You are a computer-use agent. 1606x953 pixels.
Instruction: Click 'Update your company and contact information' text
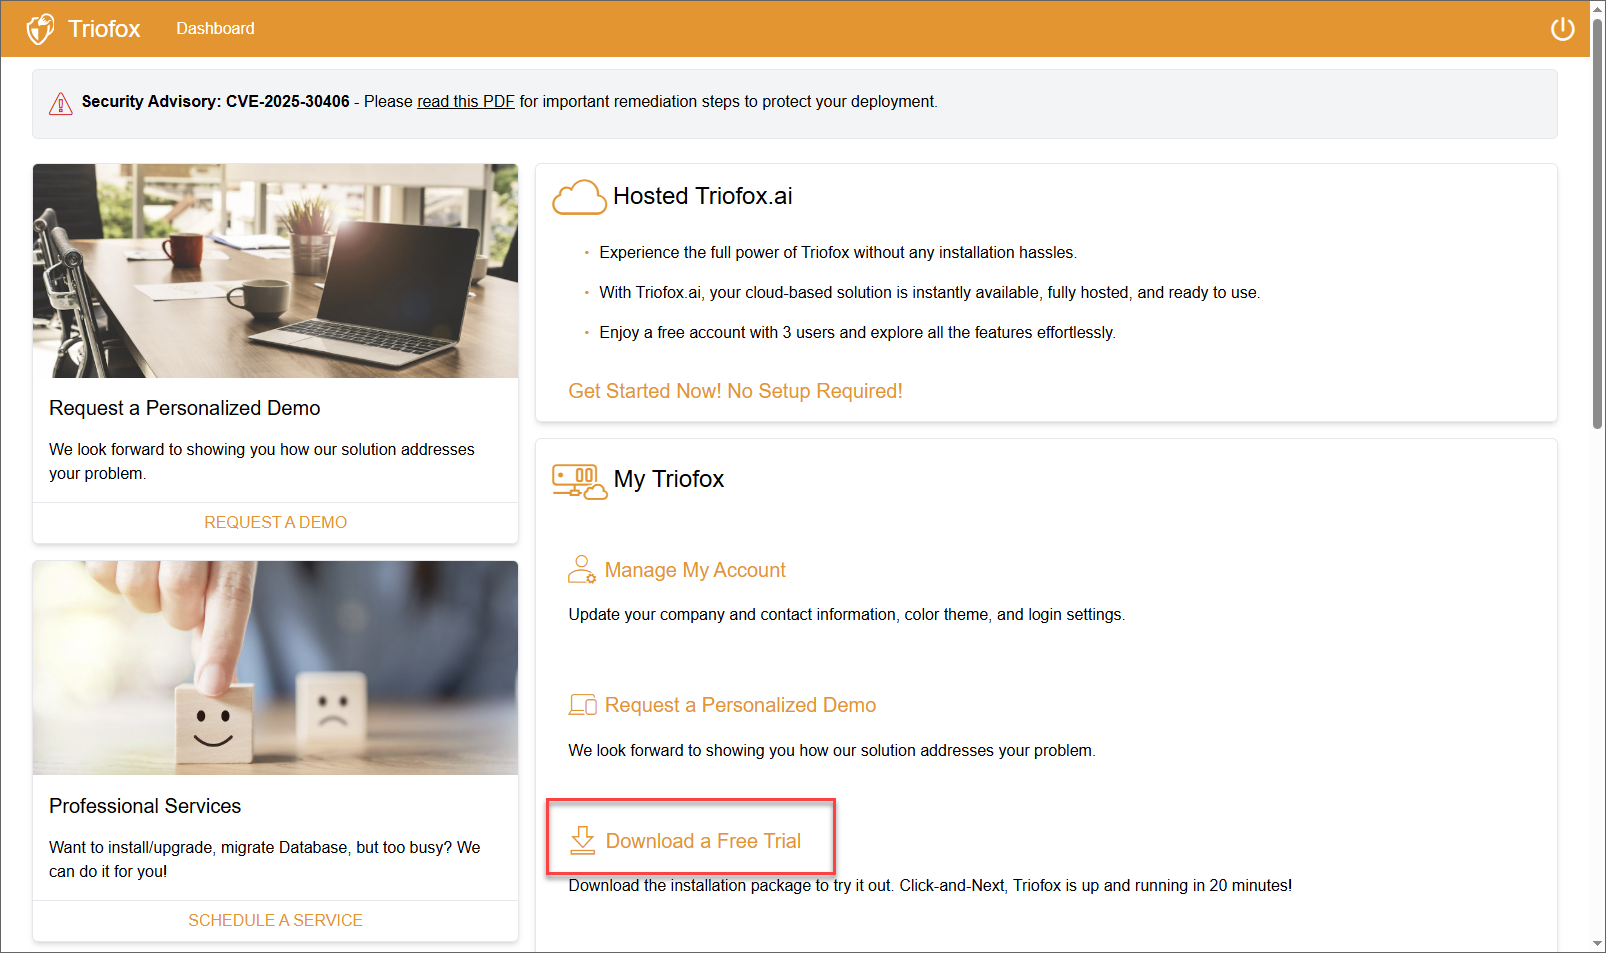847,615
